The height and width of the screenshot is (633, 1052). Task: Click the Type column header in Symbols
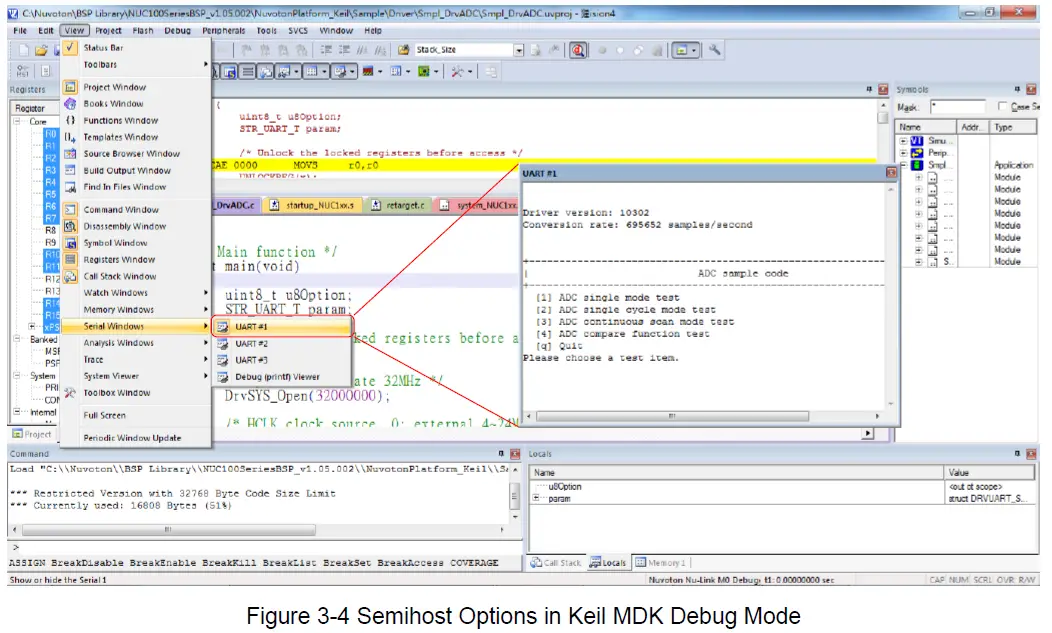[x=1013, y=127]
